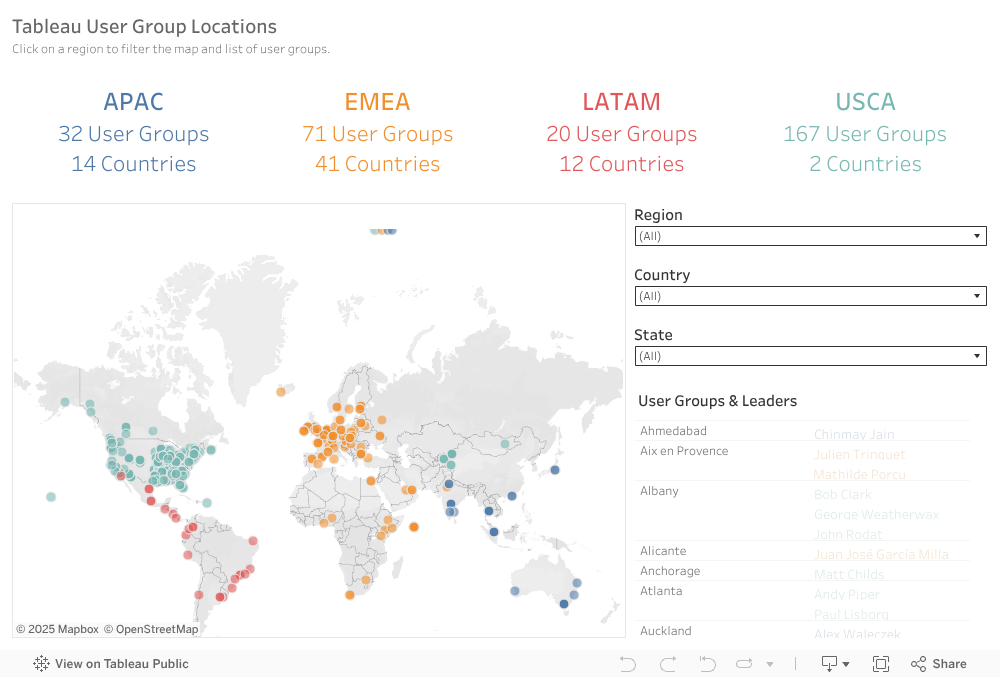Click the "Tableau User Group Locations" title
This screenshot has height=677, width=1000.
[x=144, y=27]
